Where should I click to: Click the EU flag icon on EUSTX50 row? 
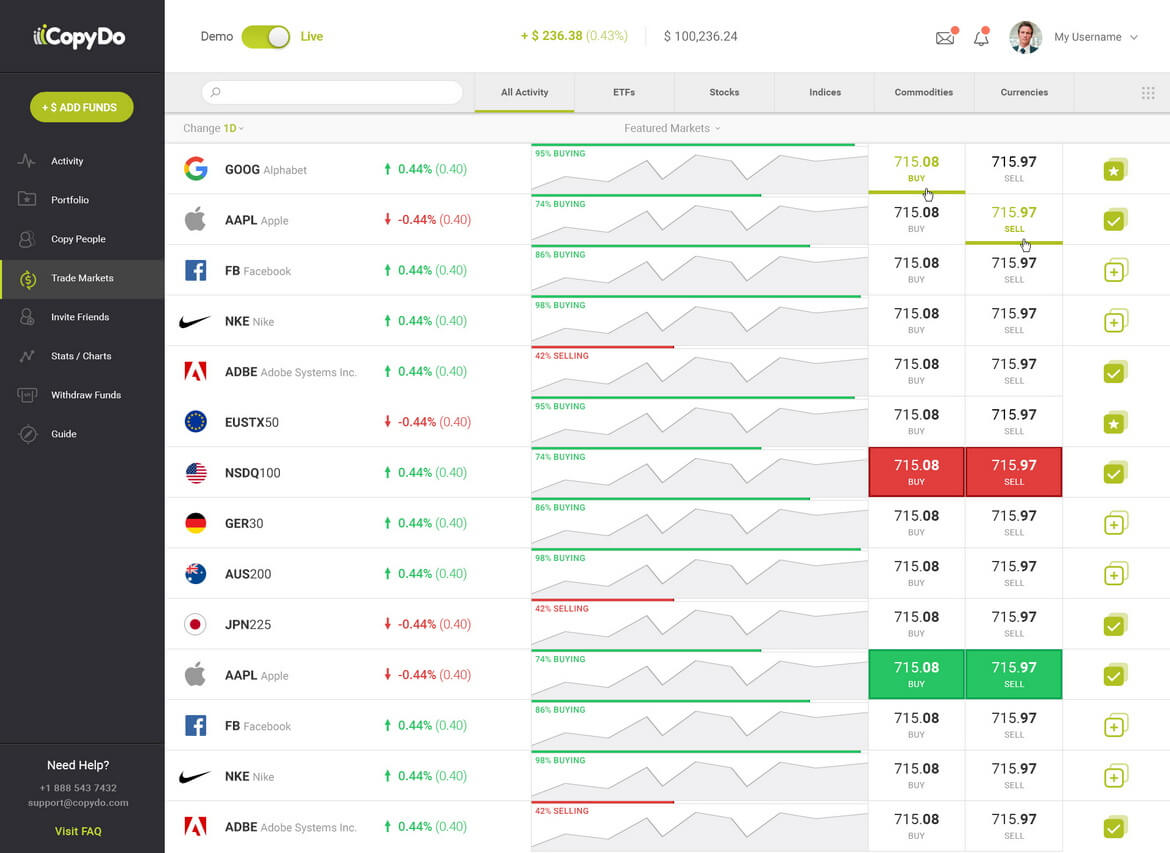[195, 422]
